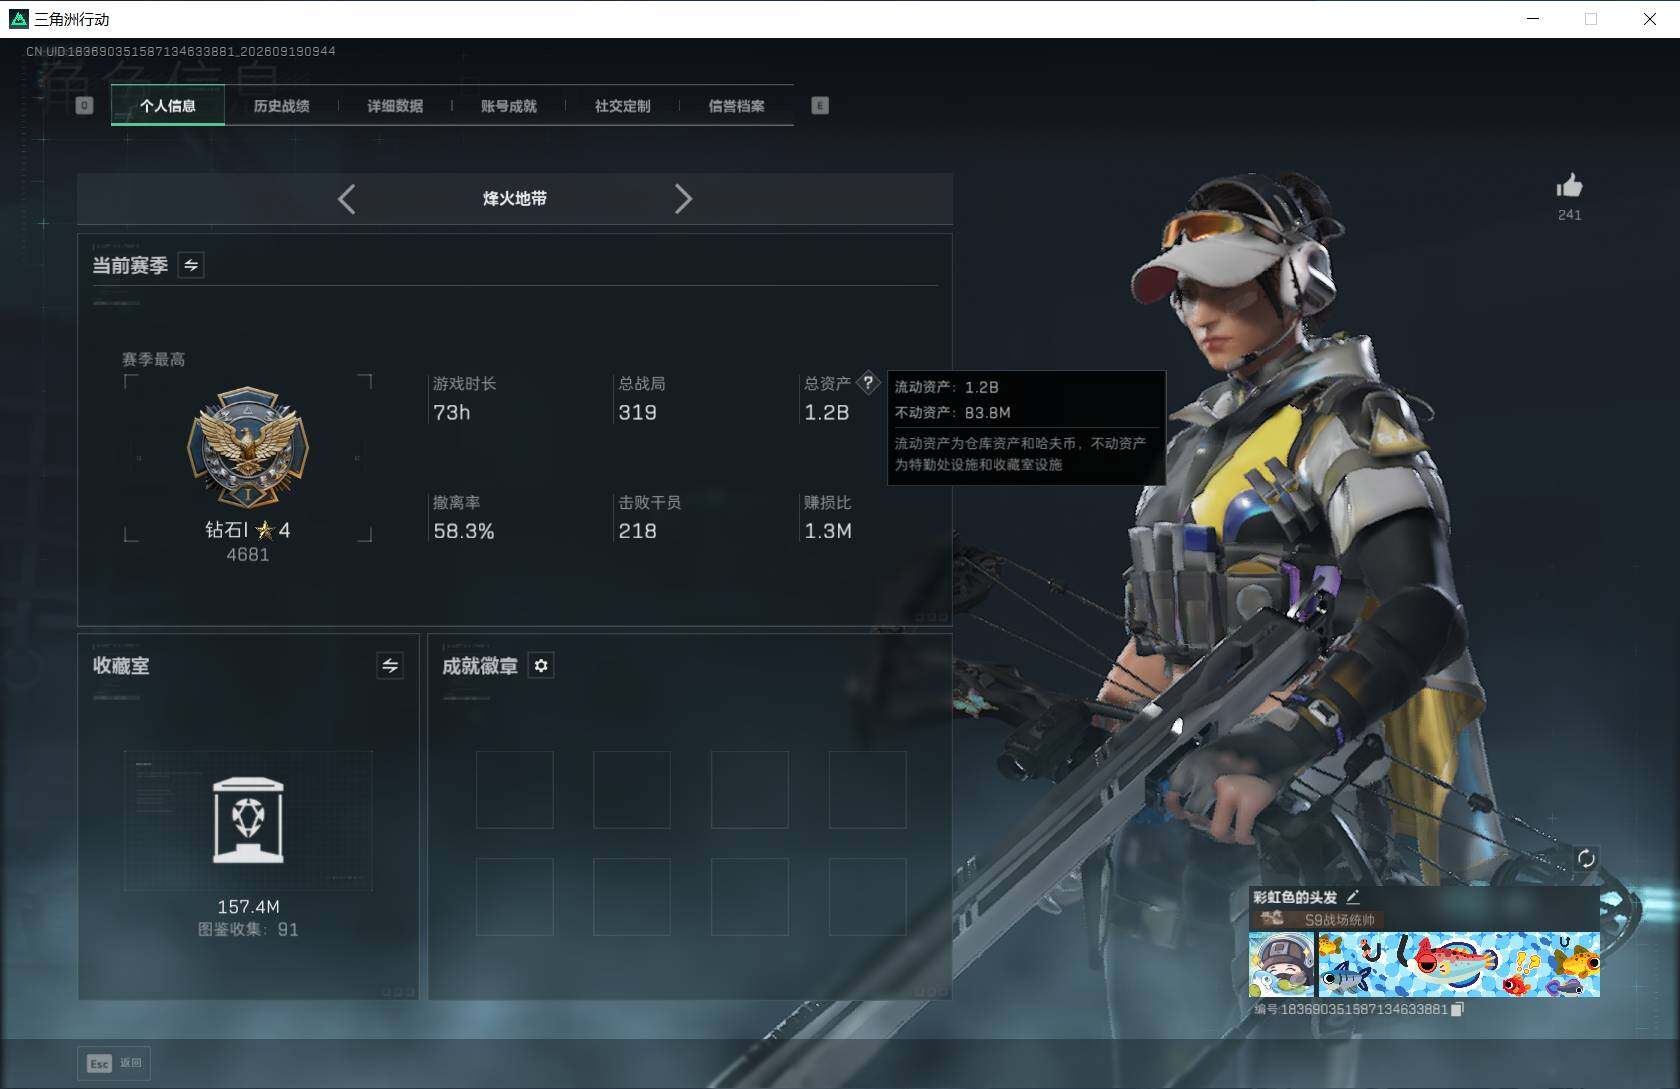The width and height of the screenshot is (1680, 1089).
Task: Click the 撤离率 value 58.3%
Action: 464,531
